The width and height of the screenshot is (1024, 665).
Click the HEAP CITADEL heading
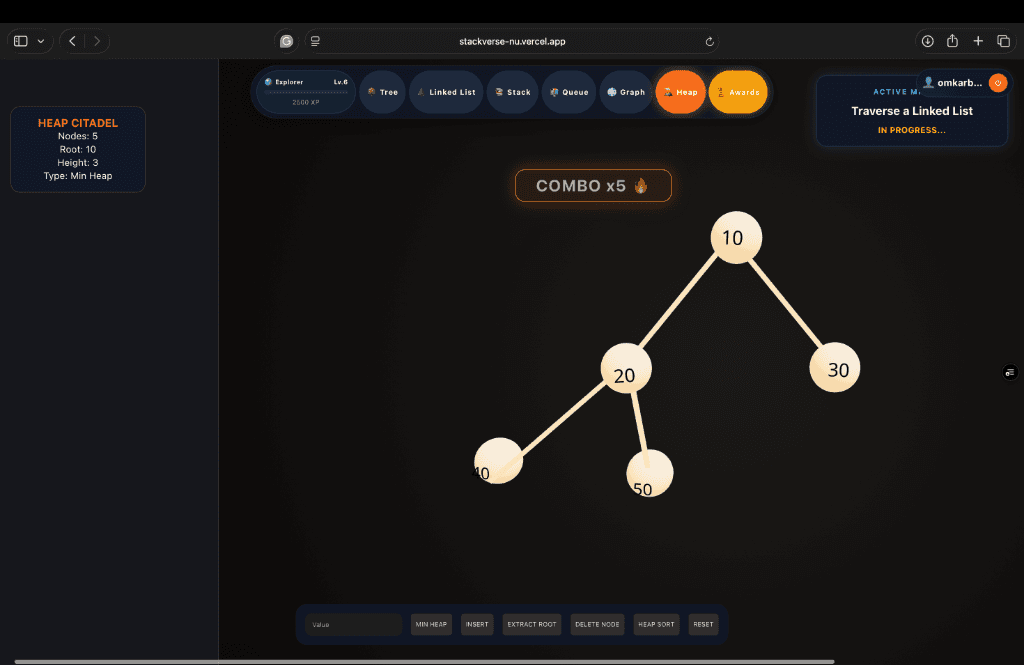[78, 123]
